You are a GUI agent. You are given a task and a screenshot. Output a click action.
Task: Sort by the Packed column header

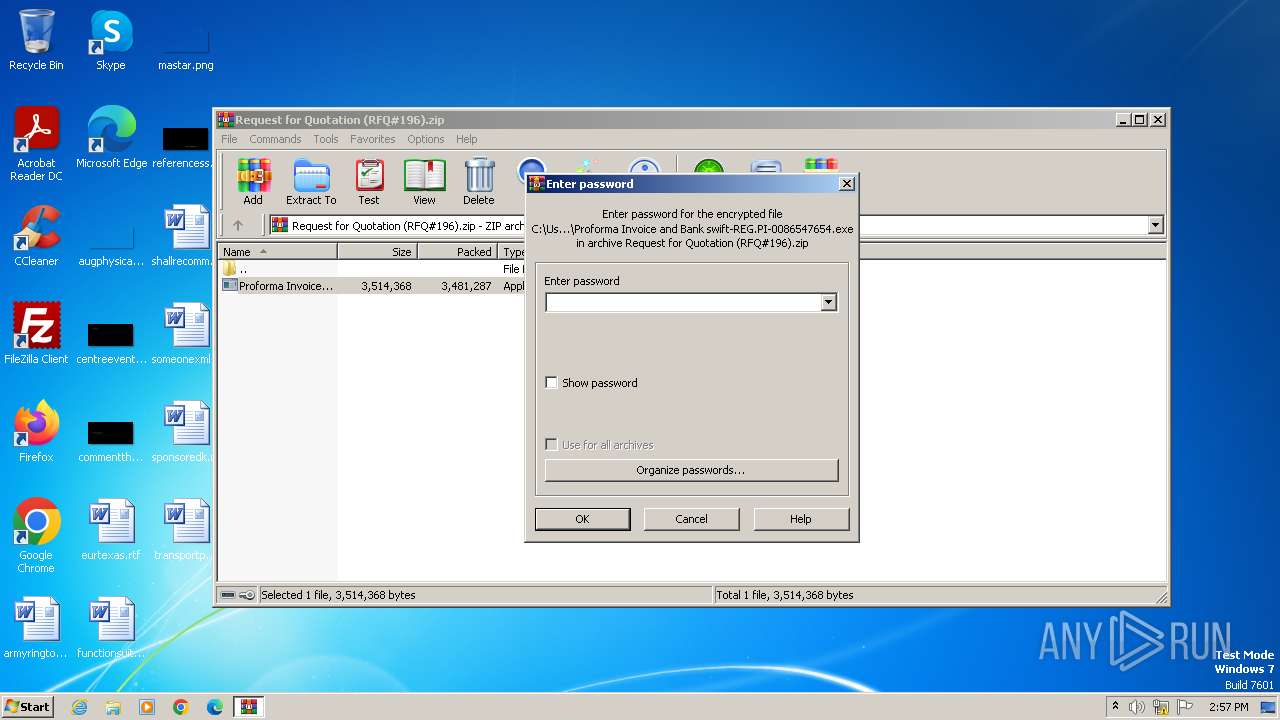pyautogui.click(x=457, y=252)
